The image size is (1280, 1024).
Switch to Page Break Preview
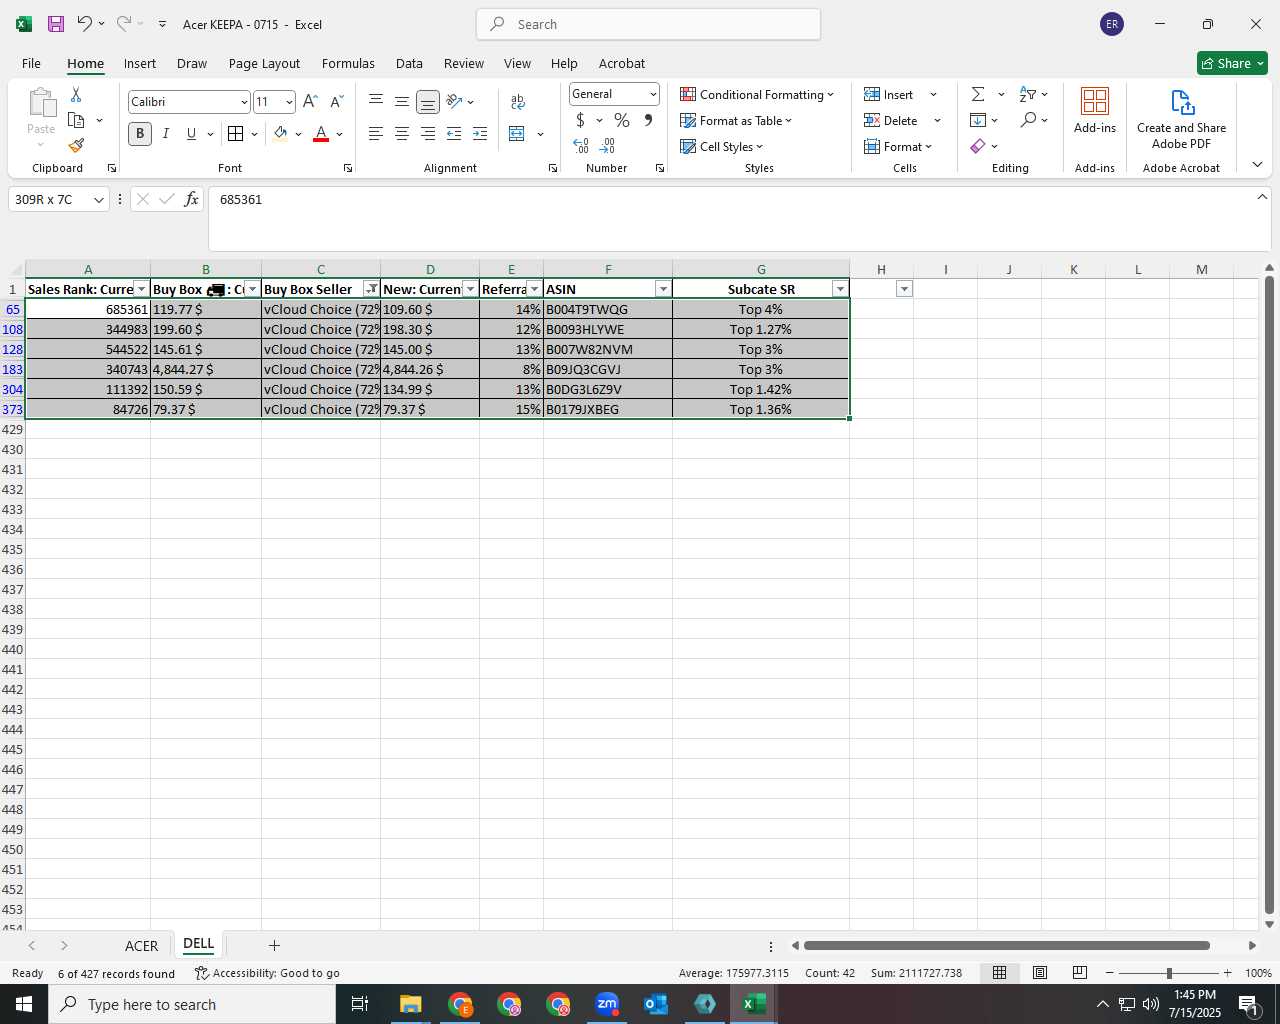pyautogui.click(x=1079, y=972)
